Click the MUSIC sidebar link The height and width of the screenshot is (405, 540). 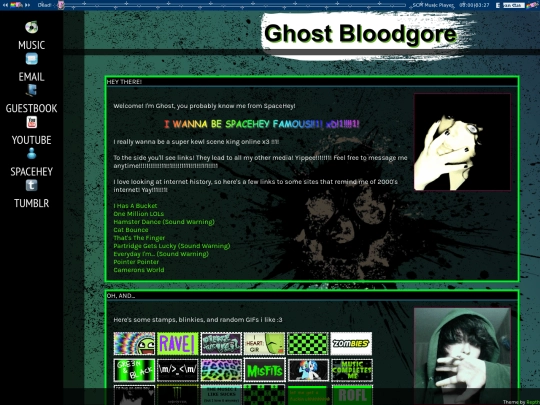pos(31,45)
